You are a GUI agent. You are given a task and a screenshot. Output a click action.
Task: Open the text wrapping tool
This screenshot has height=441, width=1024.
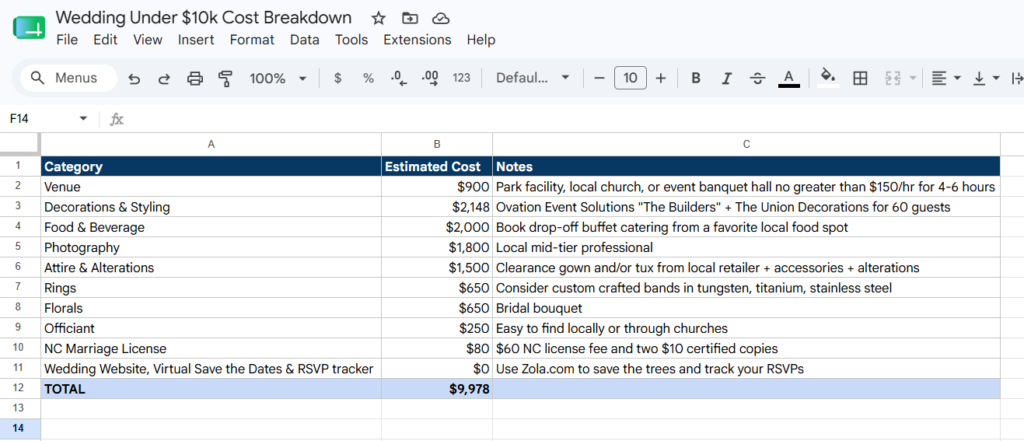click(1016, 78)
